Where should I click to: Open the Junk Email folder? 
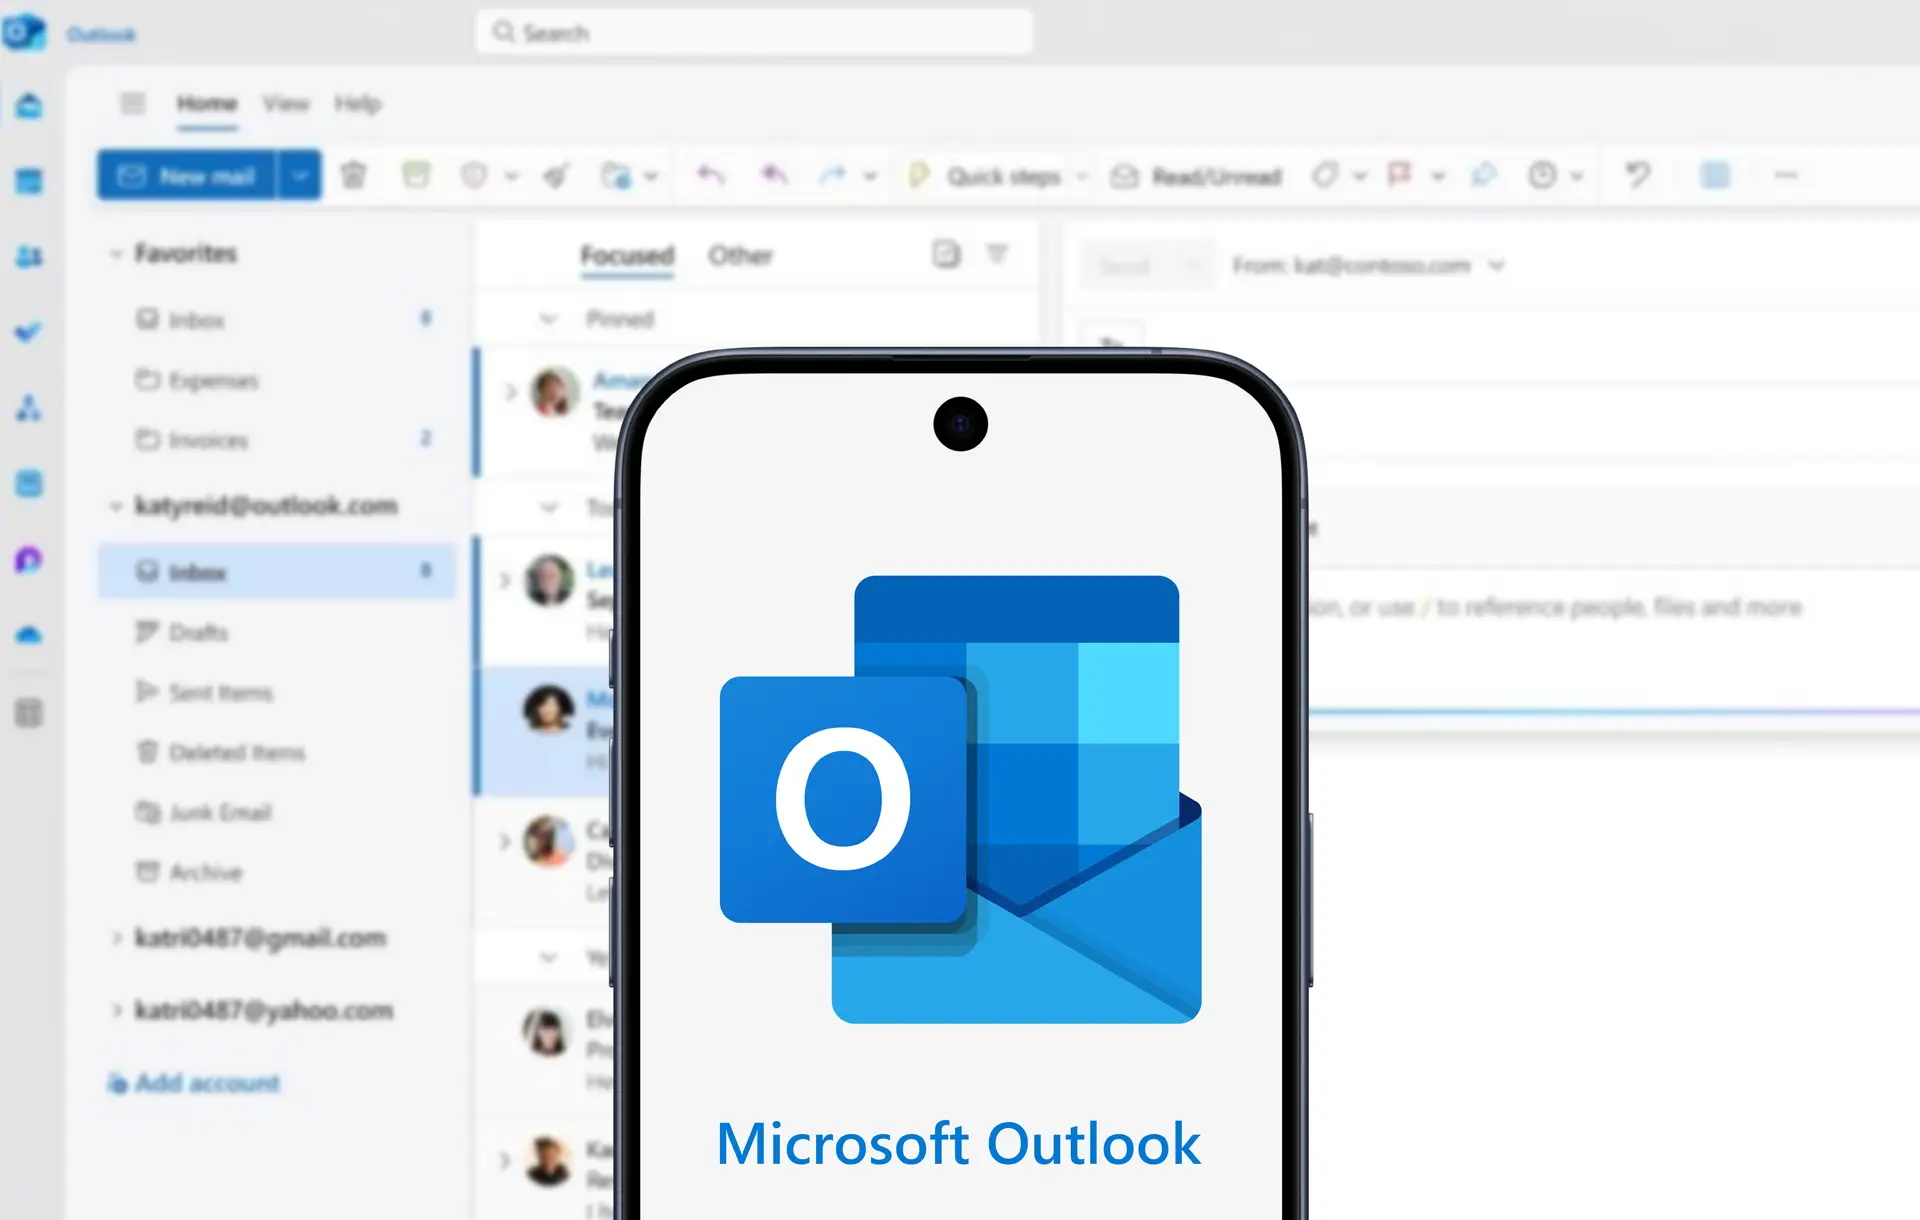[x=277, y=812]
